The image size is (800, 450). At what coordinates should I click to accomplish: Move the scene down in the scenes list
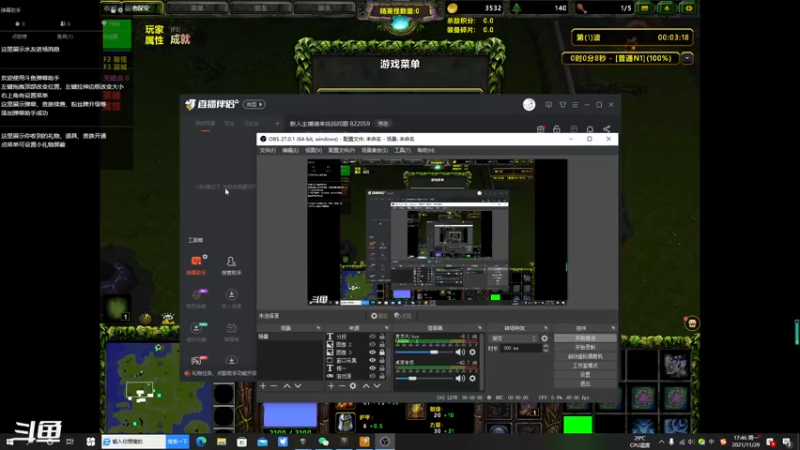[x=298, y=386]
